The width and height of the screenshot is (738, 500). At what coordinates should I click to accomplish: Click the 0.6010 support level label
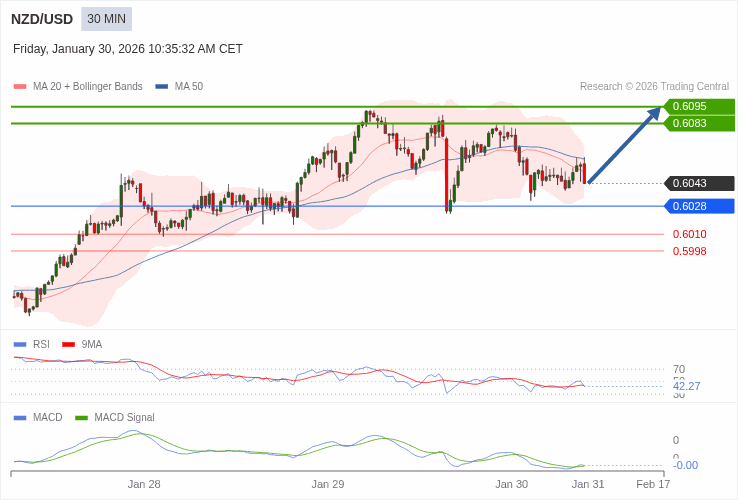click(689, 234)
